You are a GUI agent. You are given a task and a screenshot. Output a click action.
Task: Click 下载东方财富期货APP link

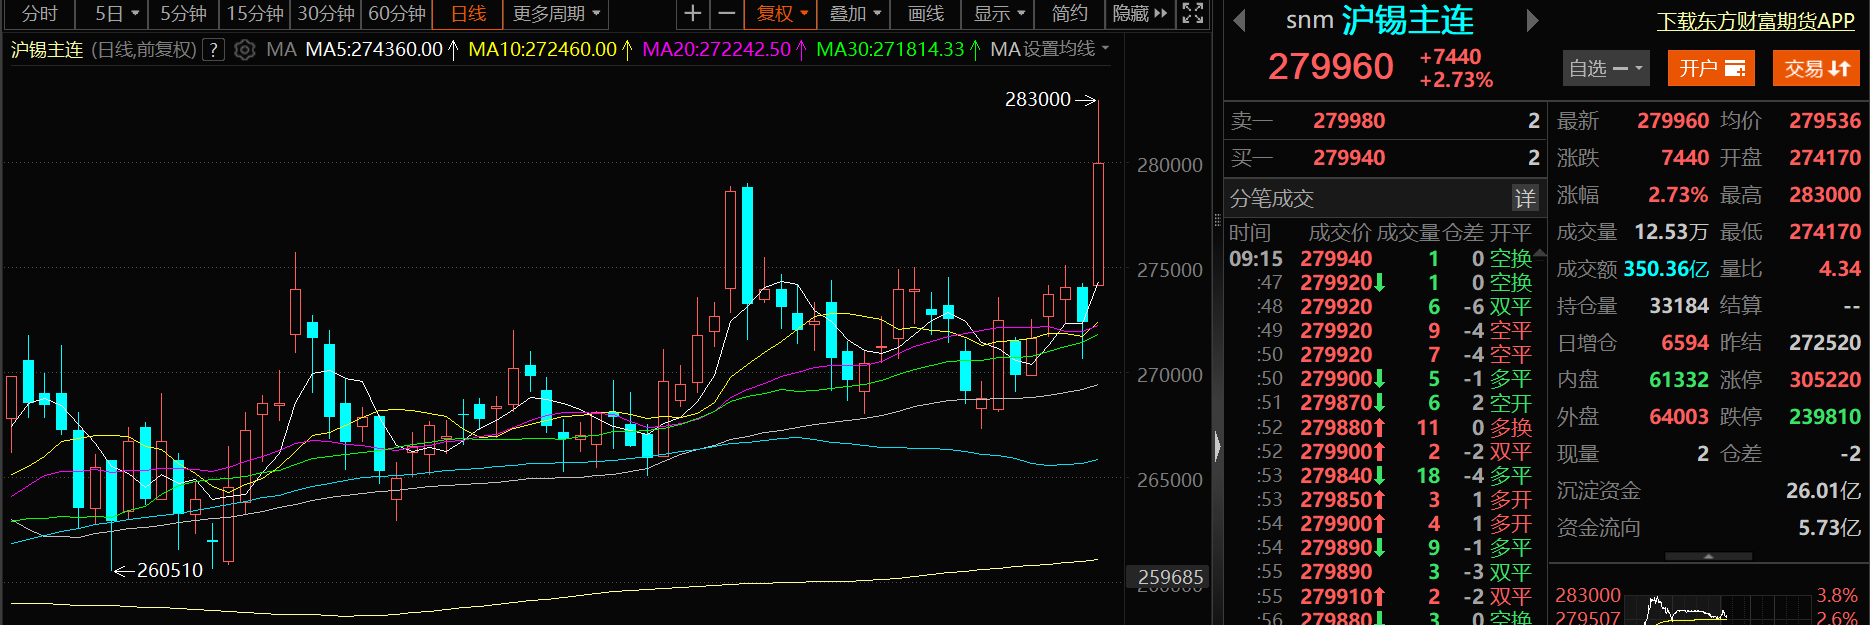pyautogui.click(x=1755, y=21)
